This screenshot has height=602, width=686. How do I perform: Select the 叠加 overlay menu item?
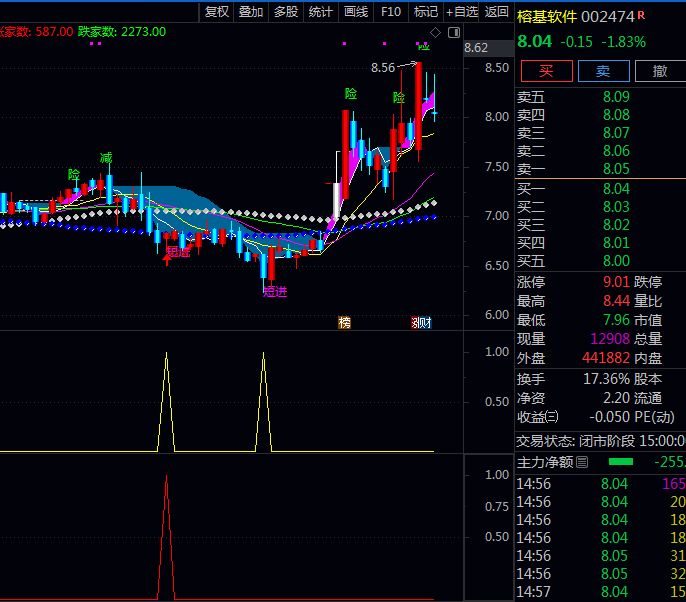(251, 12)
